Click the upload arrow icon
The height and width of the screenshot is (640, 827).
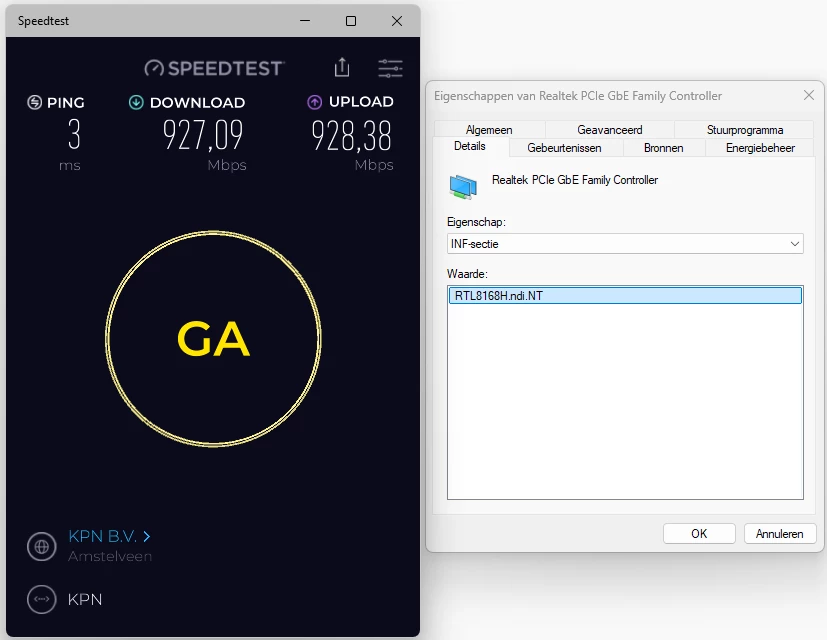click(x=314, y=102)
